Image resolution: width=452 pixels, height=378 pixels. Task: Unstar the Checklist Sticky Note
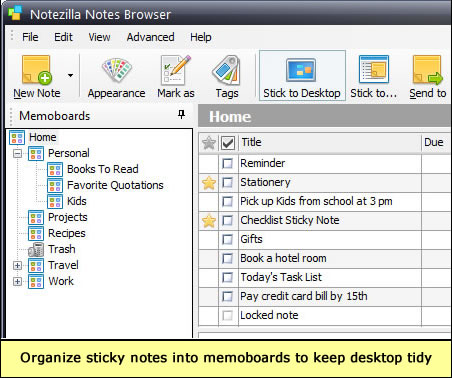tap(209, 221)
